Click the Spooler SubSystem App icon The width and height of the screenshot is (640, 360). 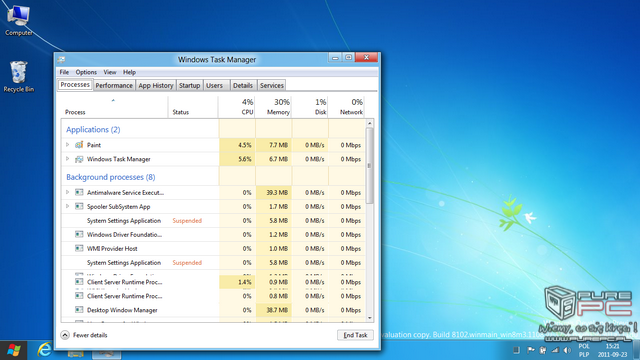(79, 207)
